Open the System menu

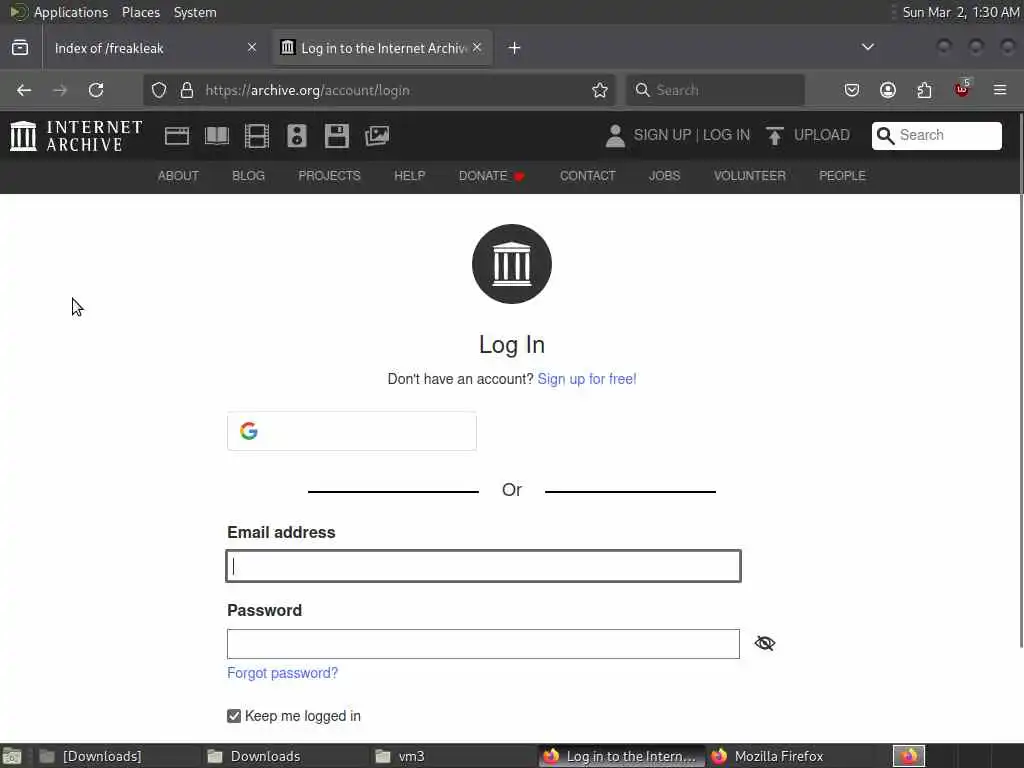pyautogui.click(x=195, y=12)
